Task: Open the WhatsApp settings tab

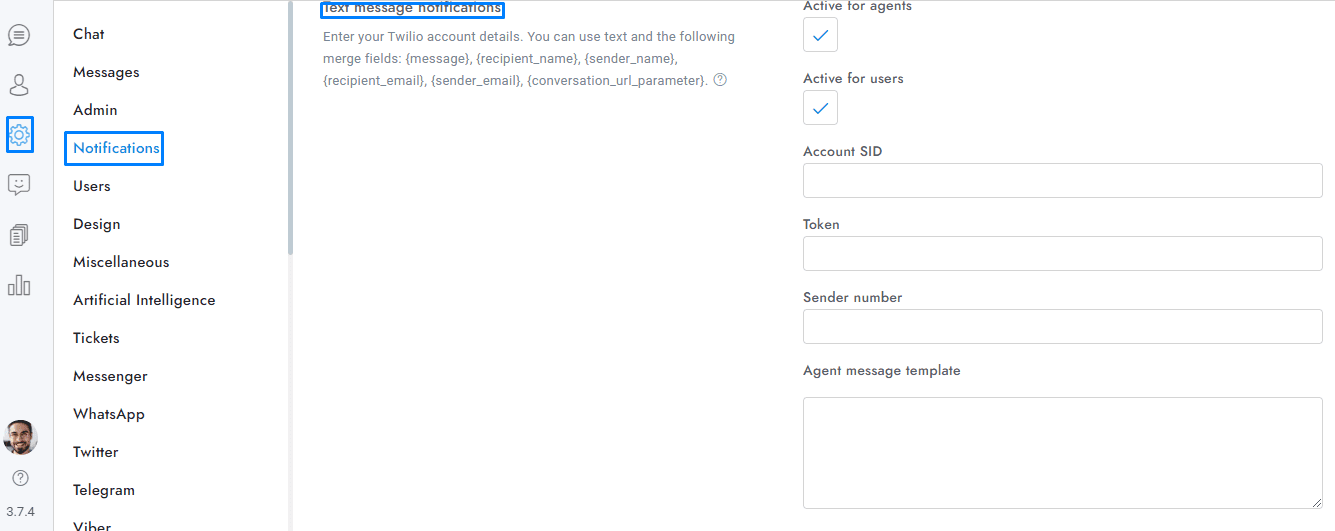Action: coord(109,414)
